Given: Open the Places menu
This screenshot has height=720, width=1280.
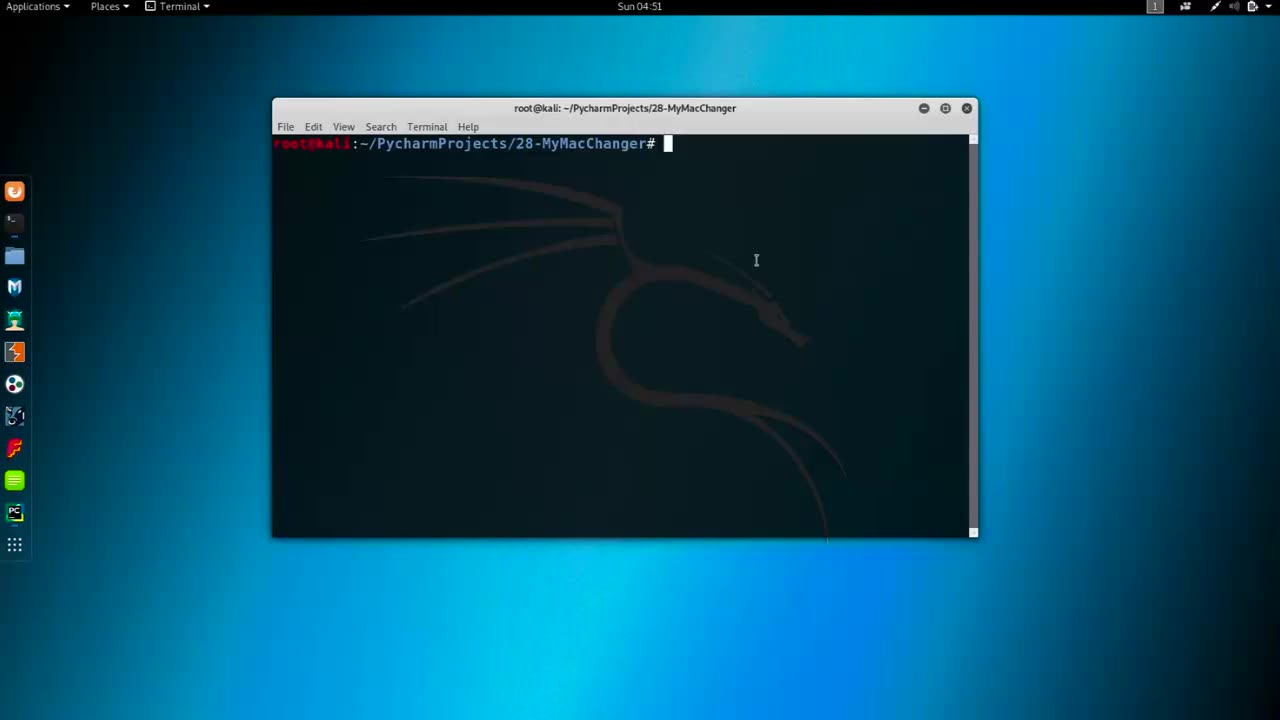Looking at the screenshot, I should [110, 6].
